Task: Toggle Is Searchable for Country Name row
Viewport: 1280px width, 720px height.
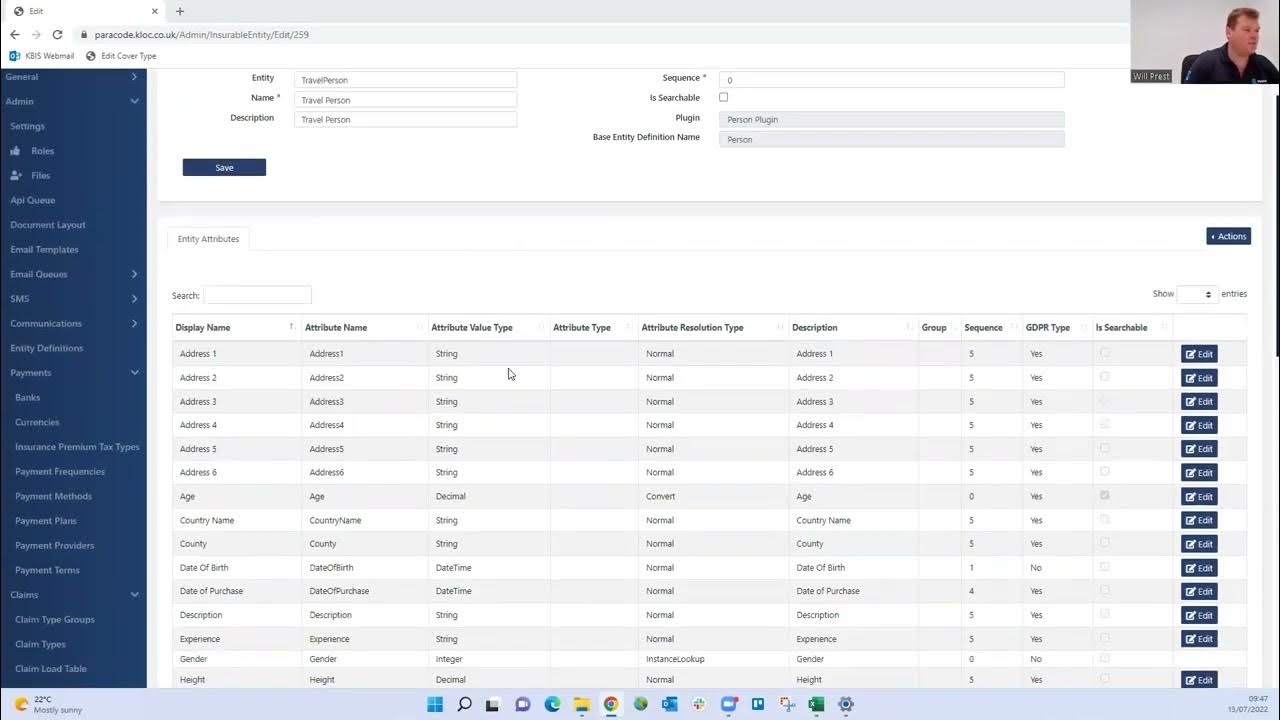Action: pos(1104,520)
